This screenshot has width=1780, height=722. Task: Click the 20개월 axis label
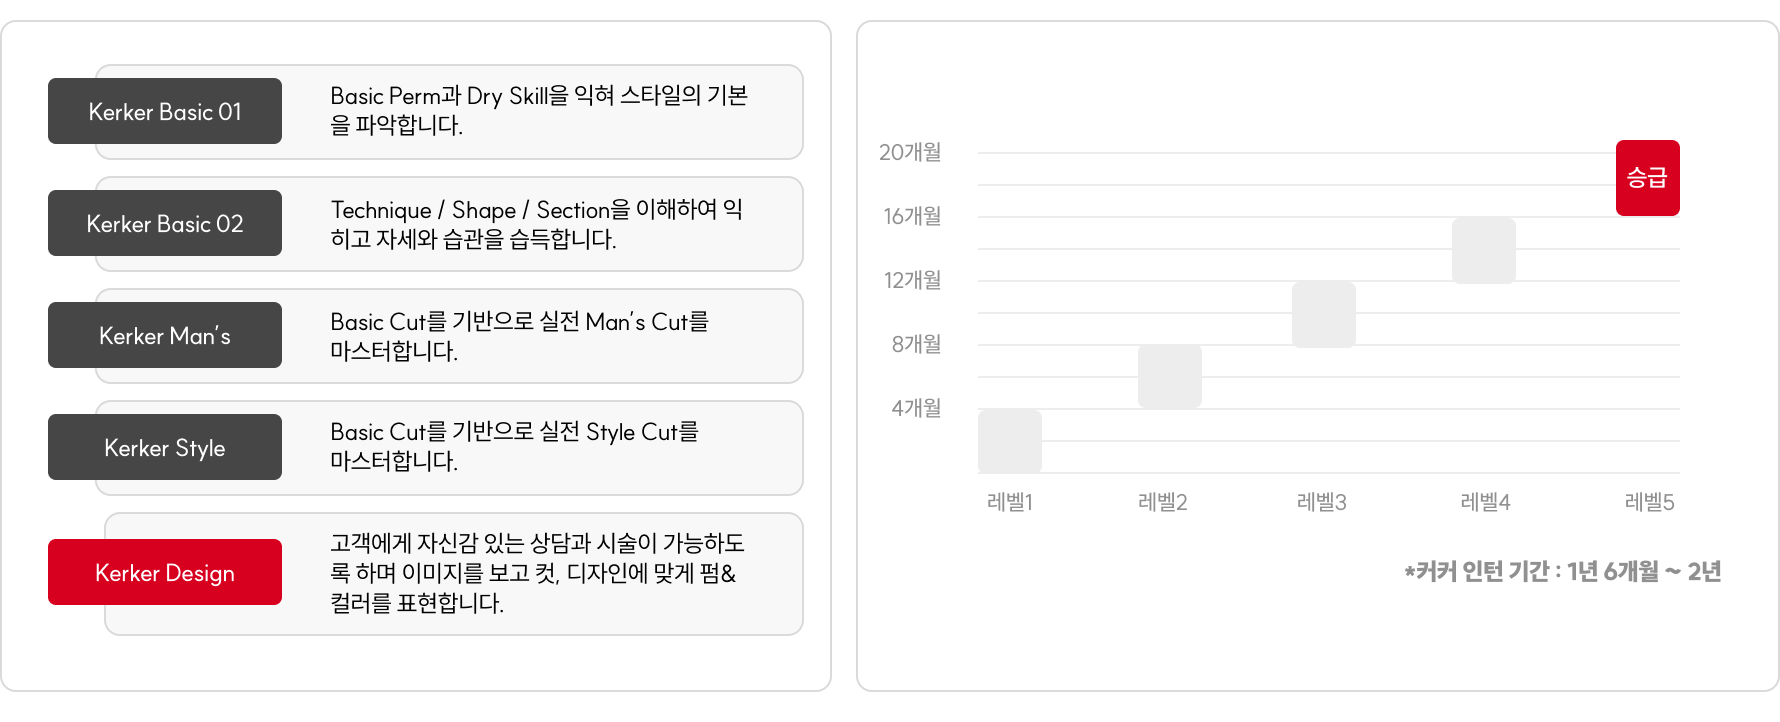pos(910,152)
